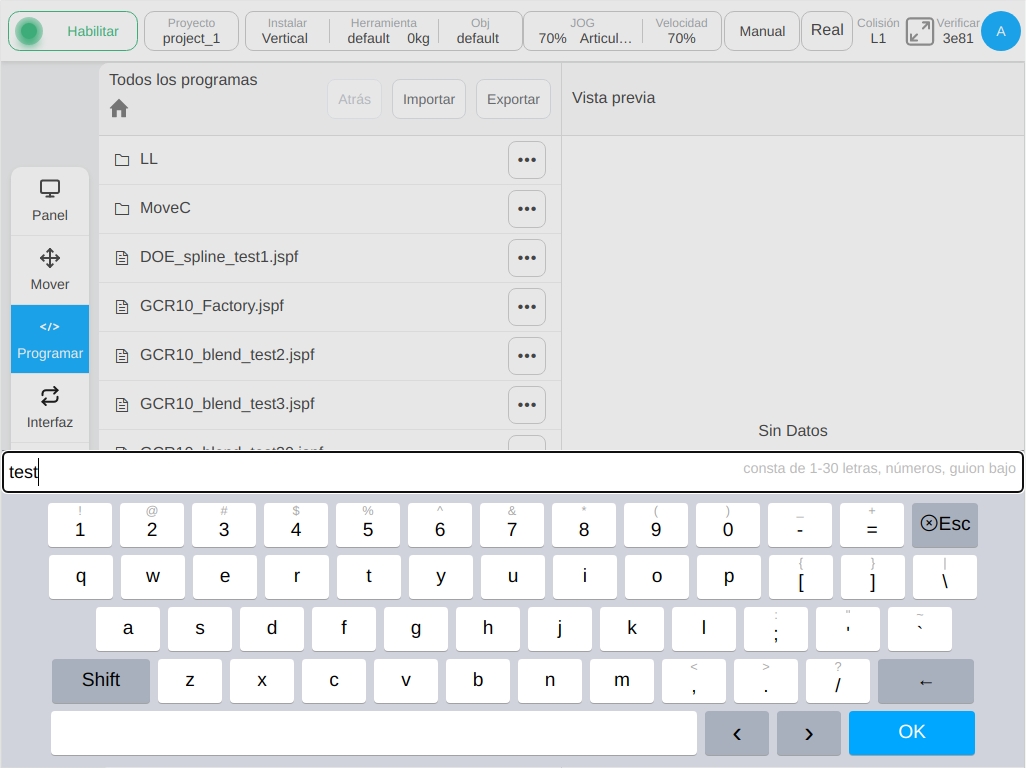The height and width of the screenshot is (768, 1026).
Task: Select DOE_spline_test1.jspf file
Action: coord(330,258)
